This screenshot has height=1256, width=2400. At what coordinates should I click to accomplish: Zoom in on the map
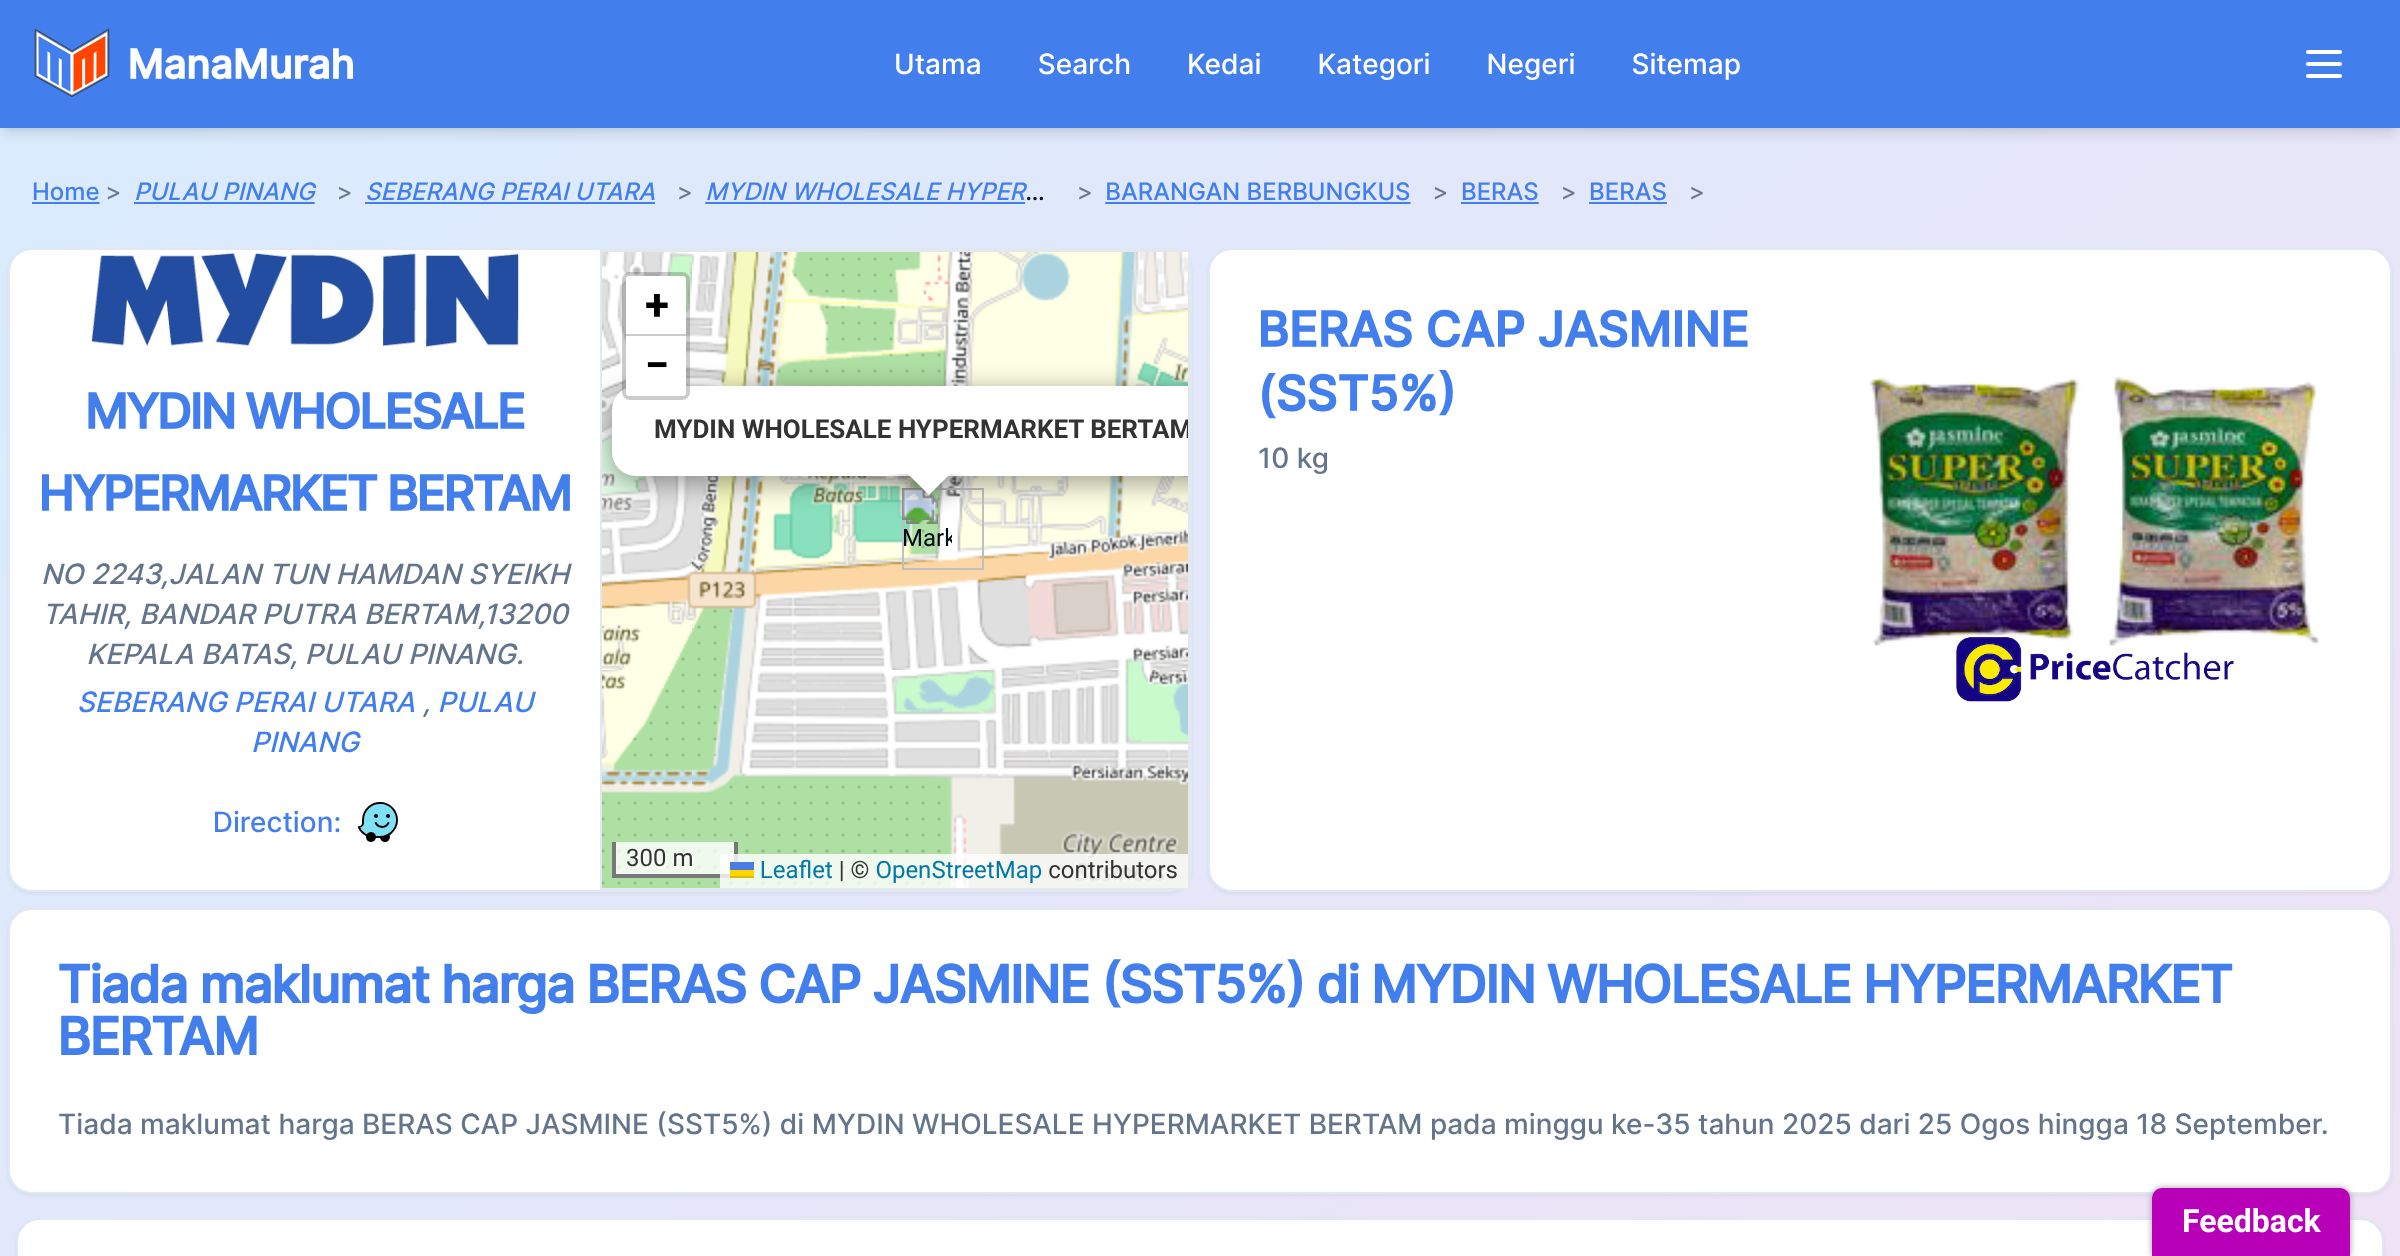tap(656, 305)
